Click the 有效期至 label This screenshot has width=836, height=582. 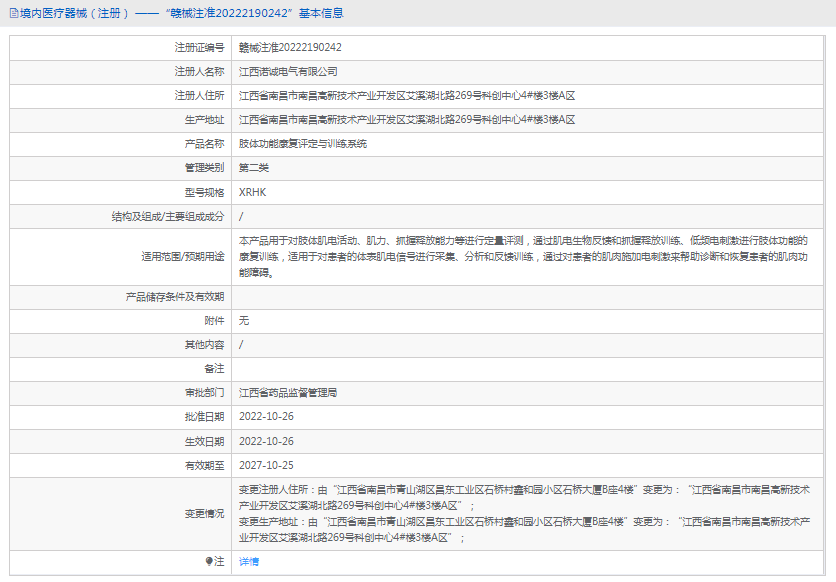205,465
